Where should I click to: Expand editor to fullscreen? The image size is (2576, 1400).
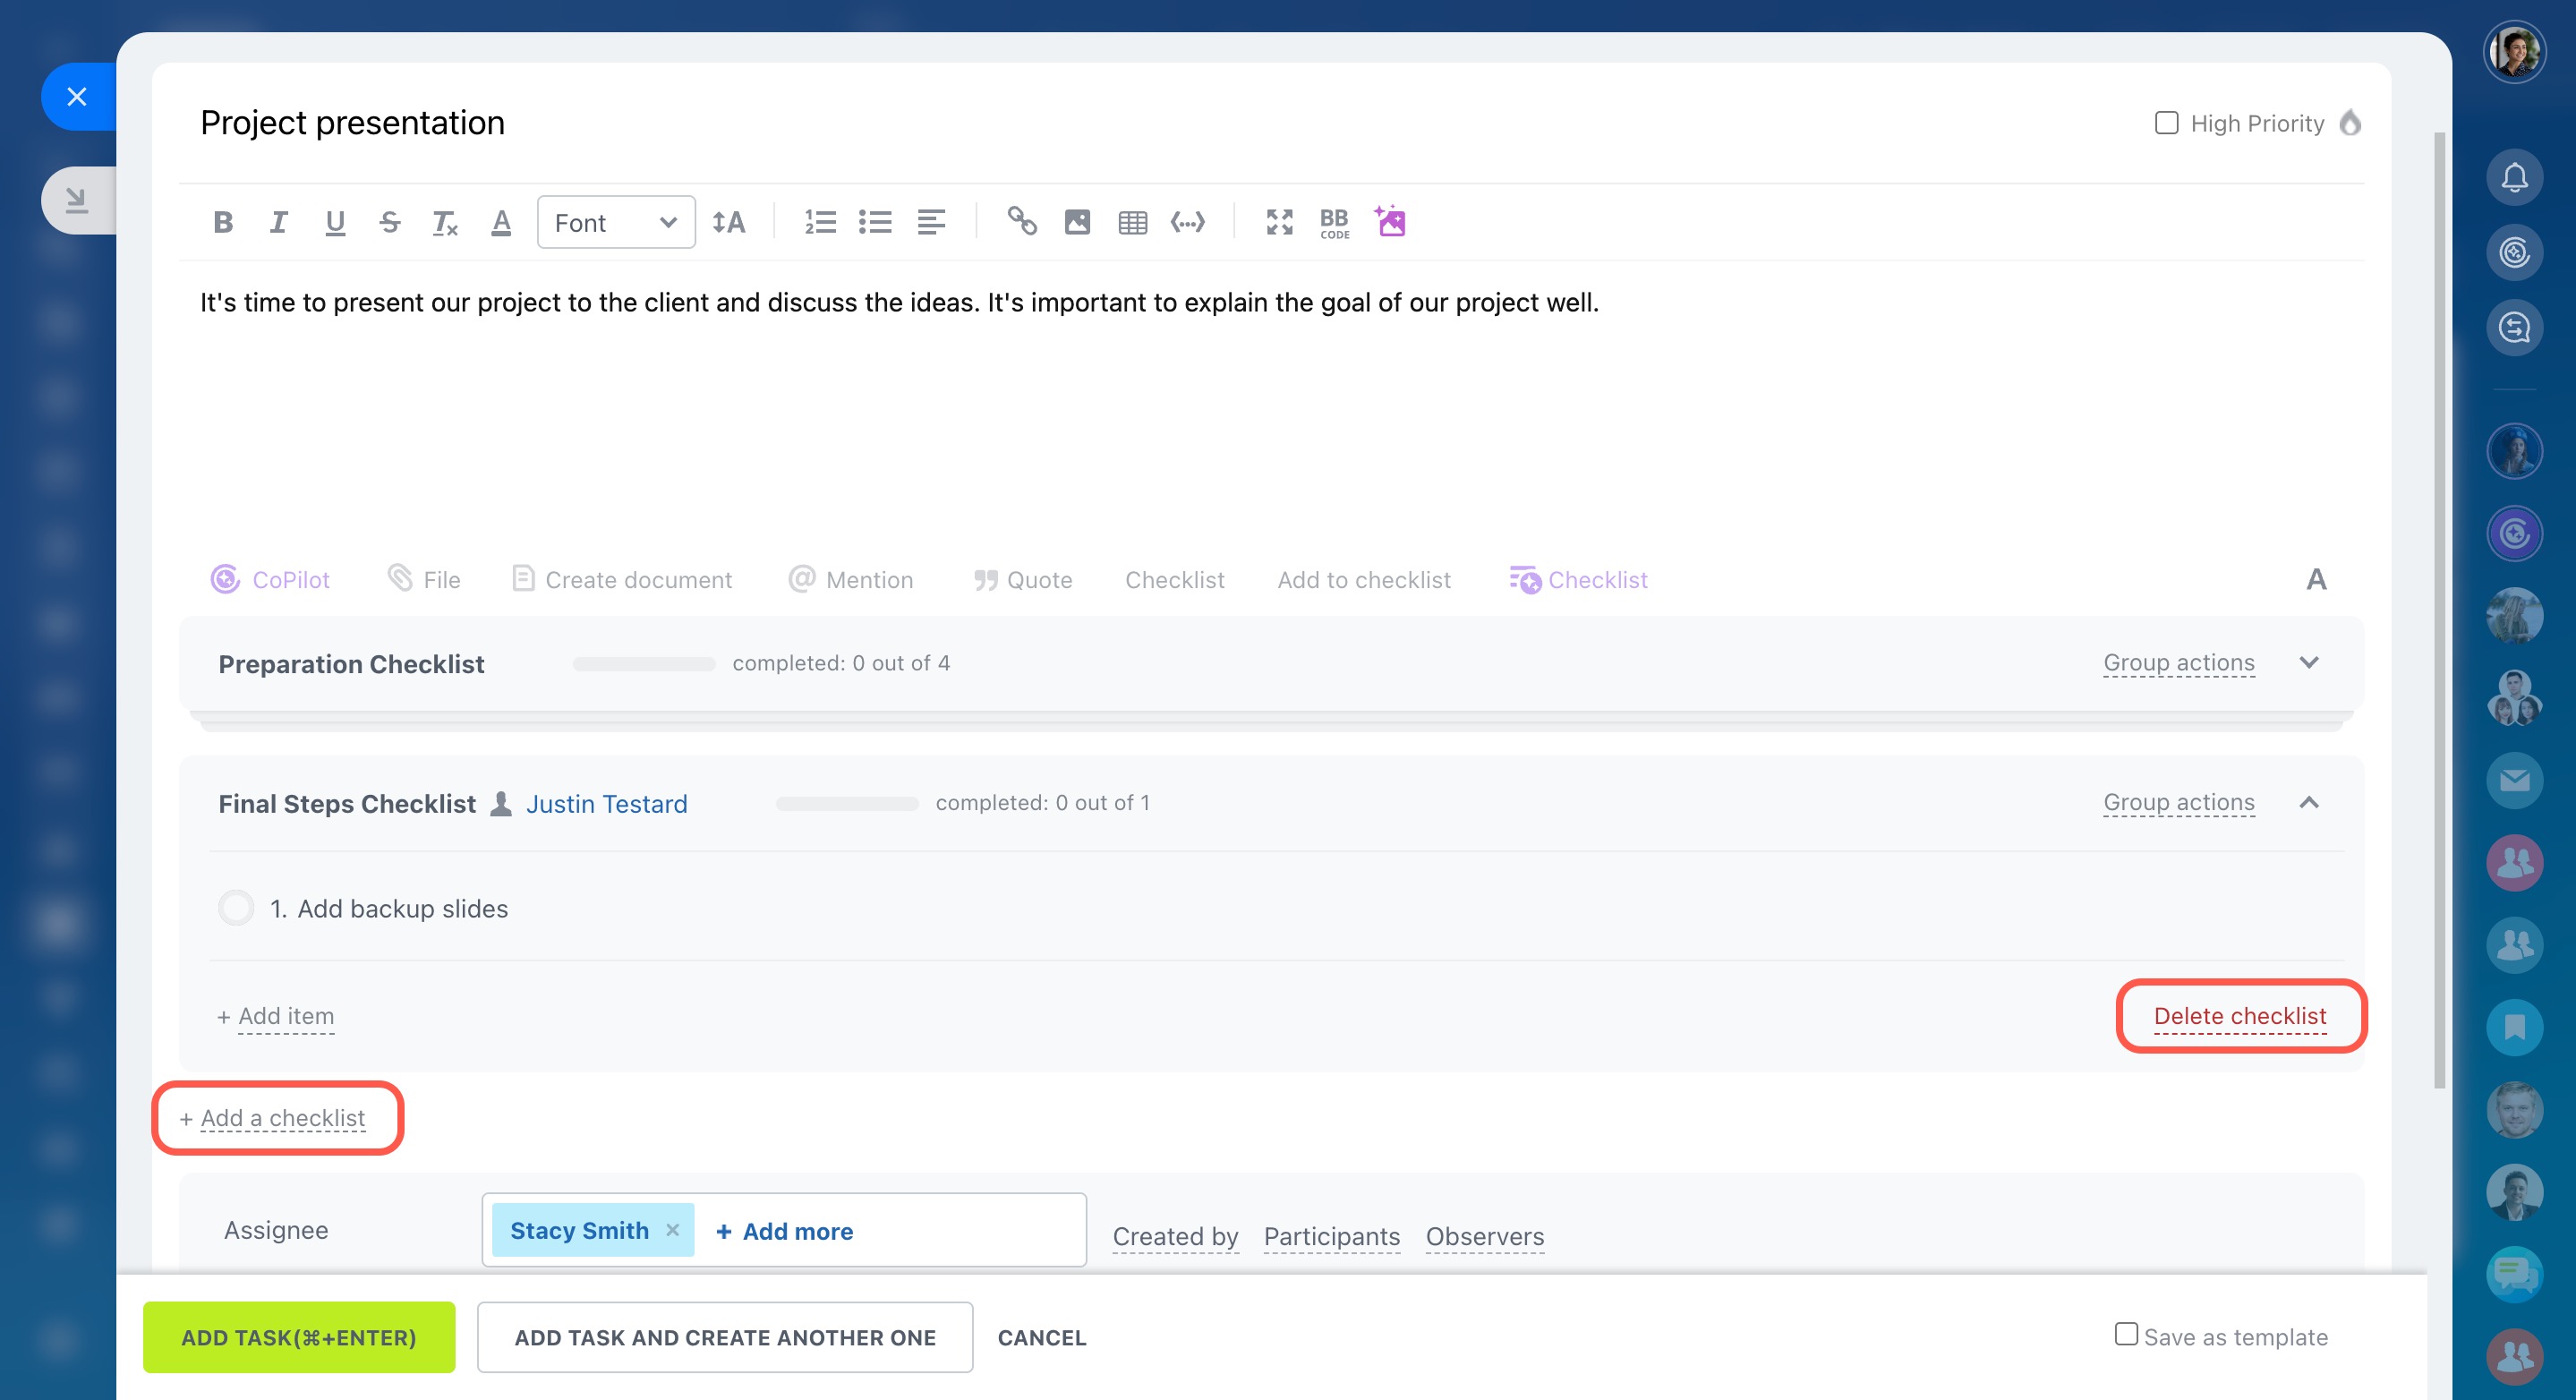click(1279, 222)
